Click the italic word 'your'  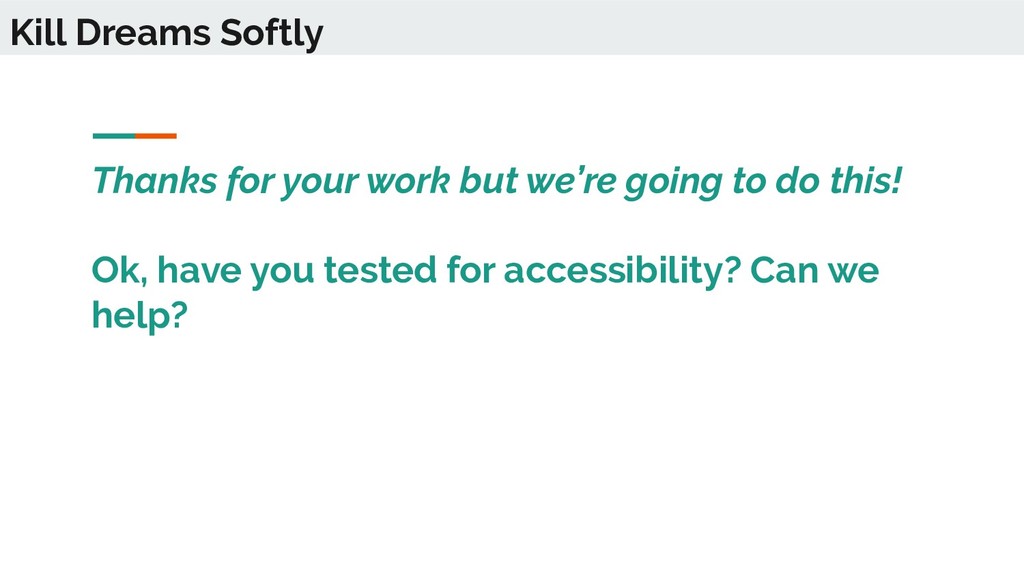point(320,183)
